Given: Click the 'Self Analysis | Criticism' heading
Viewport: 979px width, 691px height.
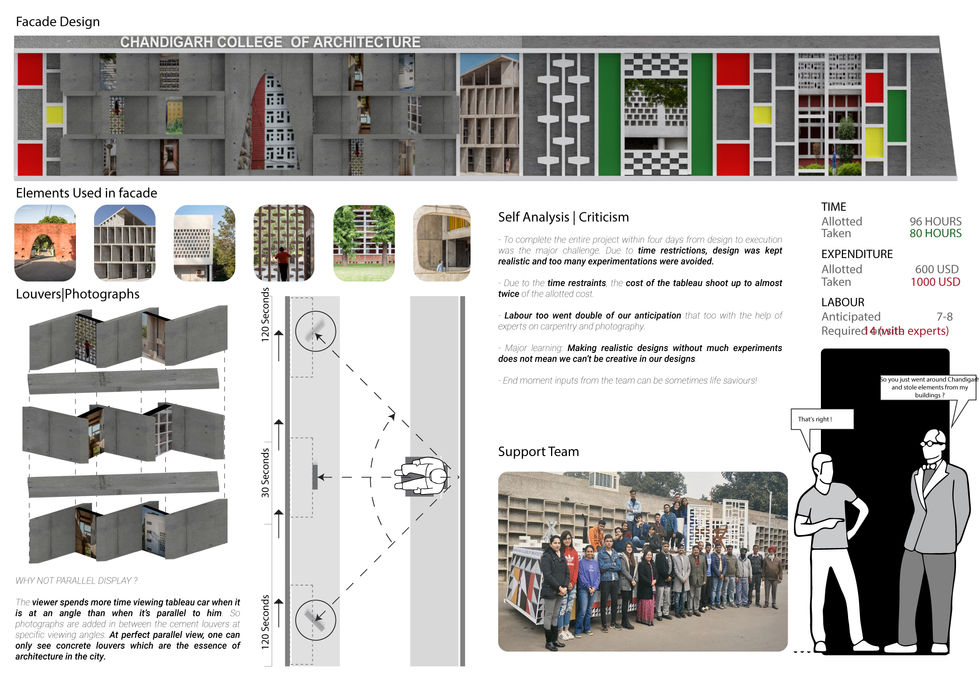Looking at the screenshot, I should (563, 217).
